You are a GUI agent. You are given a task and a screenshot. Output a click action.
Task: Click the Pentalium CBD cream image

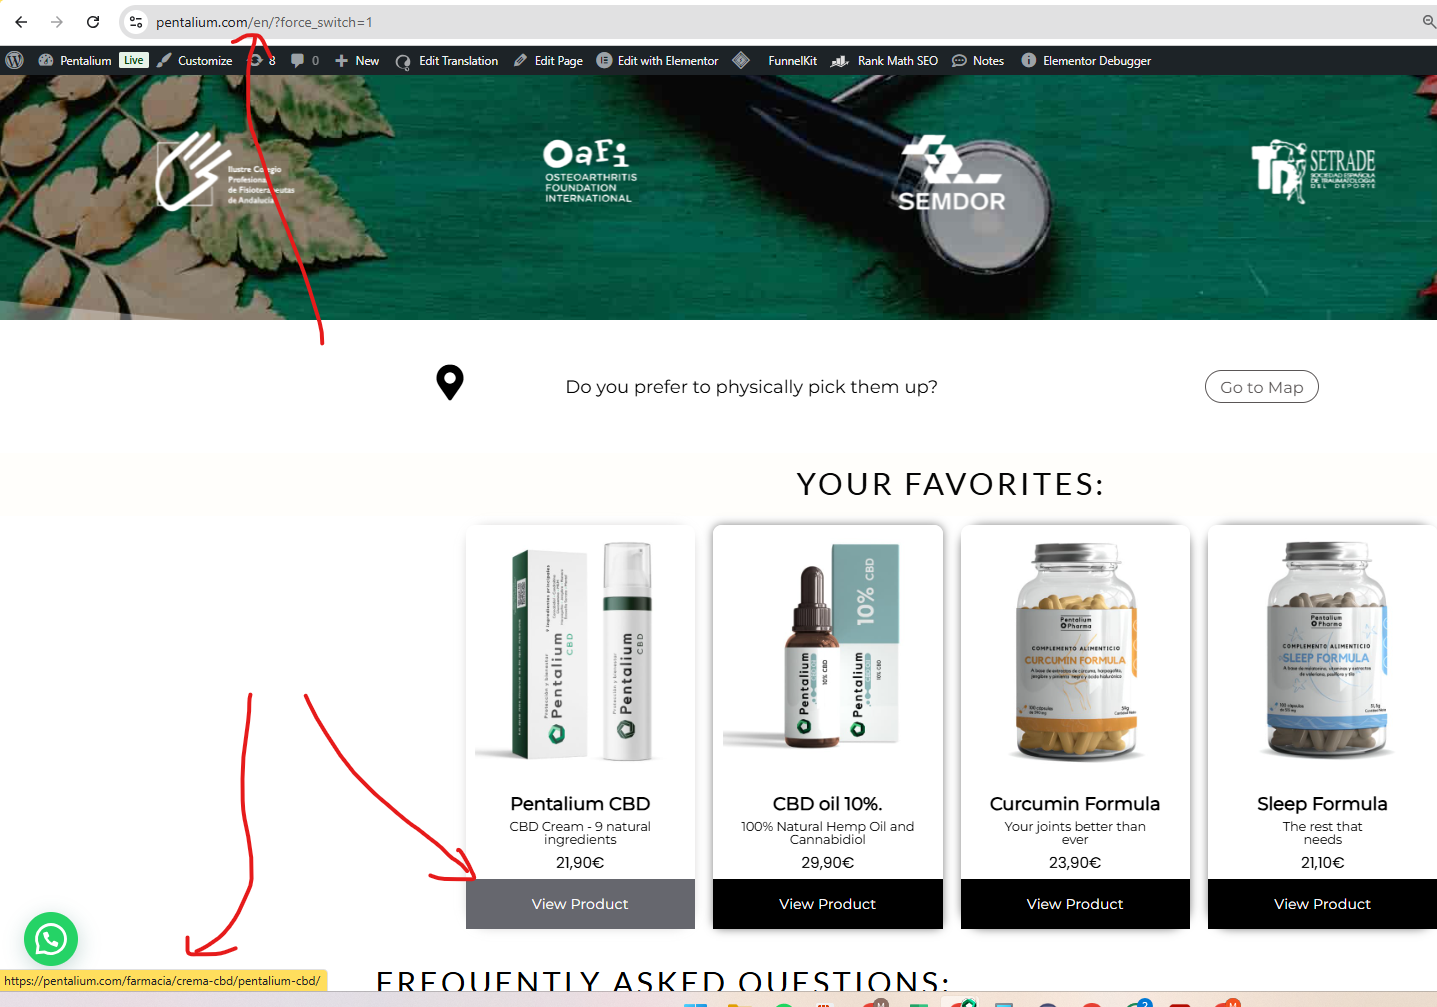(x=580, y=651)
